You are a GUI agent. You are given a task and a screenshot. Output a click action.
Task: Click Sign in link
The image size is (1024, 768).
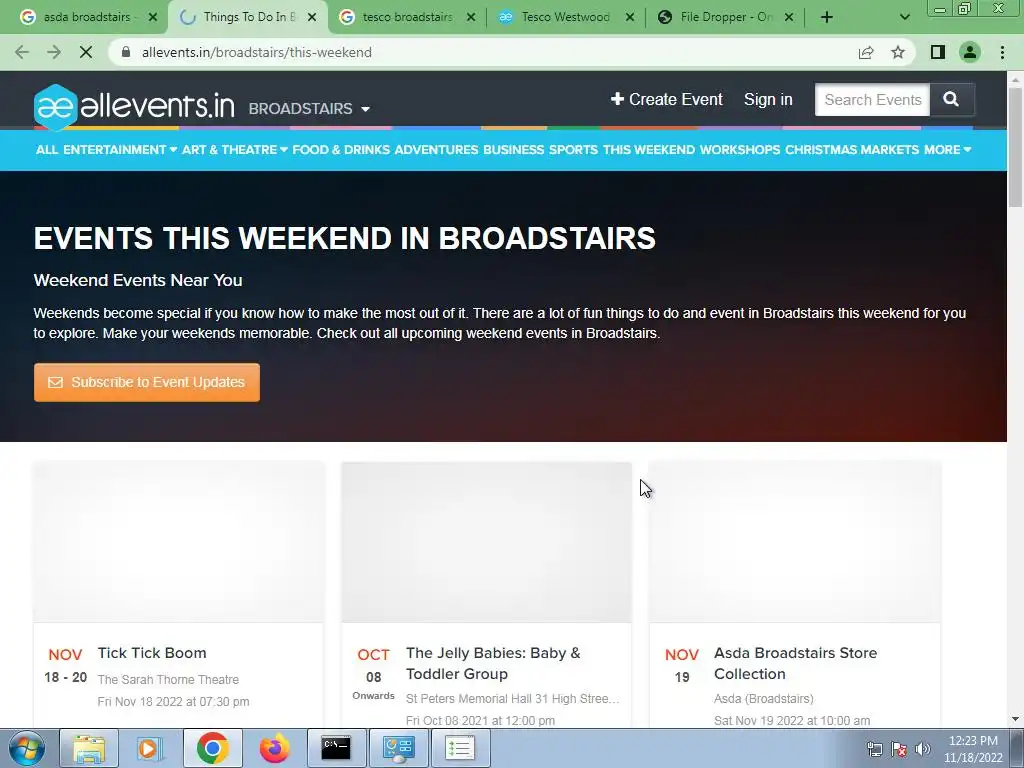pyautogui.click(x=768, y=99)
